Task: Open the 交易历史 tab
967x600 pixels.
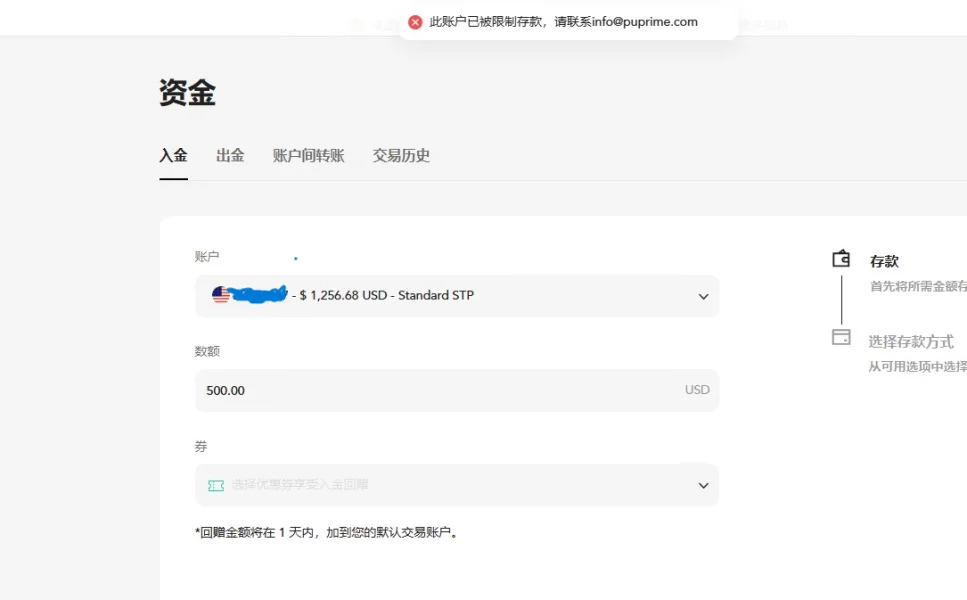Action: (400, 155)
